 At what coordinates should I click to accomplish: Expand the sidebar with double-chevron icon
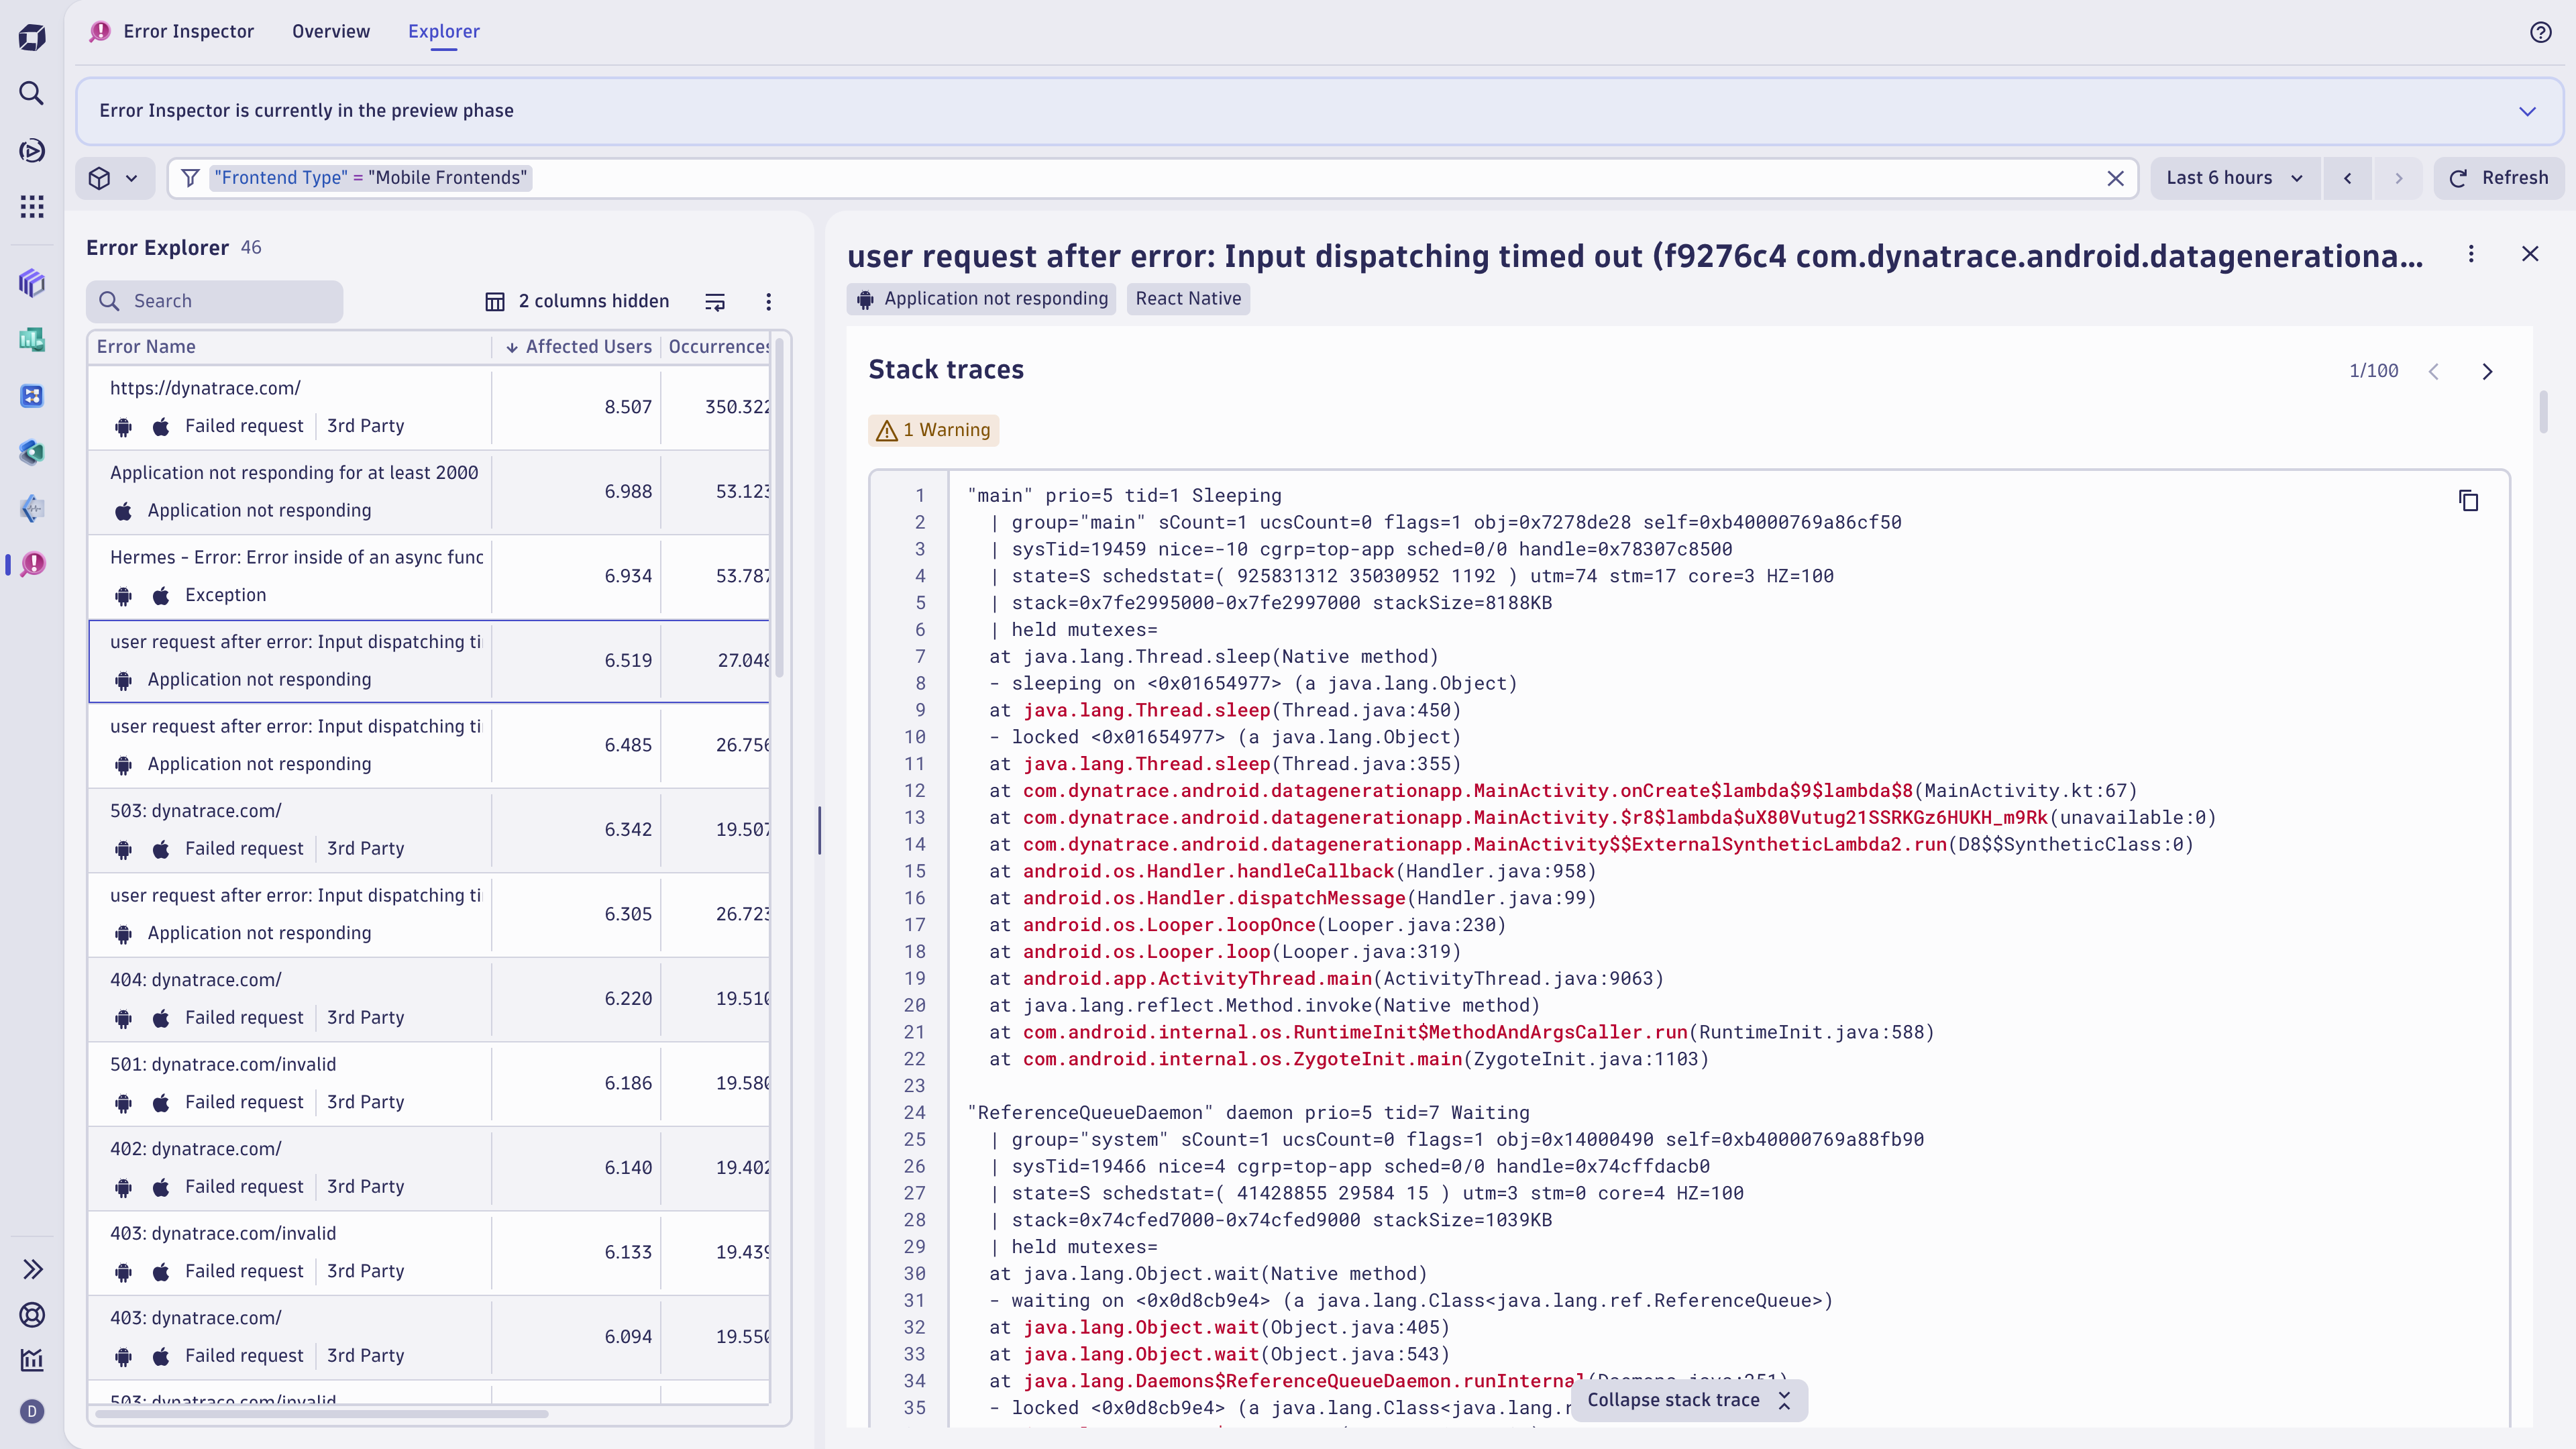(x=33, y=1269)
